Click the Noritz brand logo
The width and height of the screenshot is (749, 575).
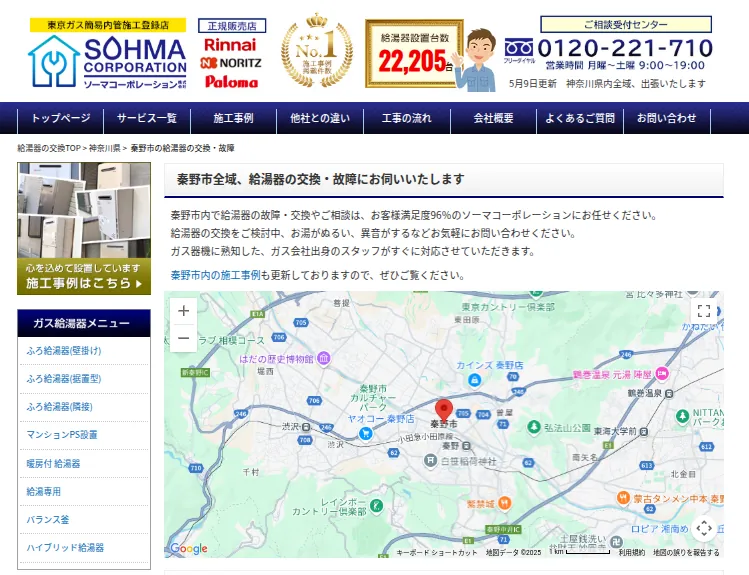231,63
